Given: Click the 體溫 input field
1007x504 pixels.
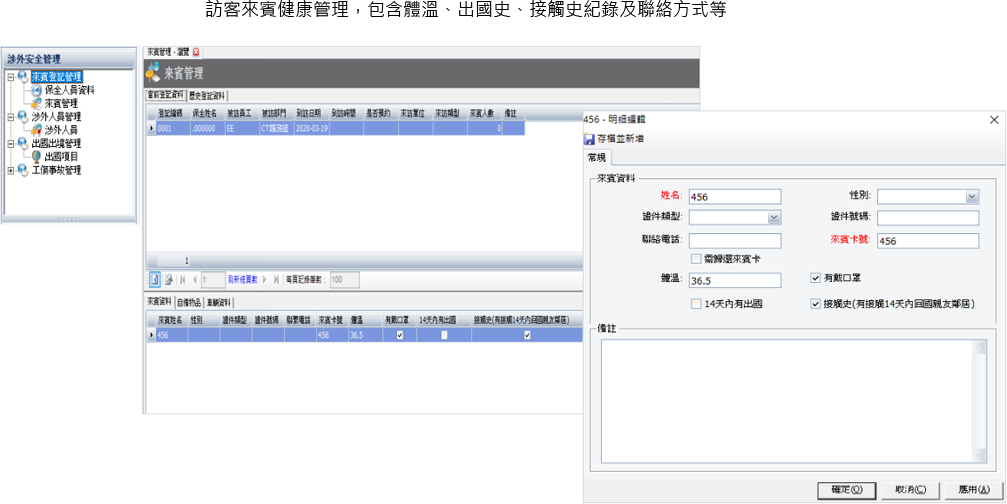Looking at the screenshot, I should click(x=734, y=281).
